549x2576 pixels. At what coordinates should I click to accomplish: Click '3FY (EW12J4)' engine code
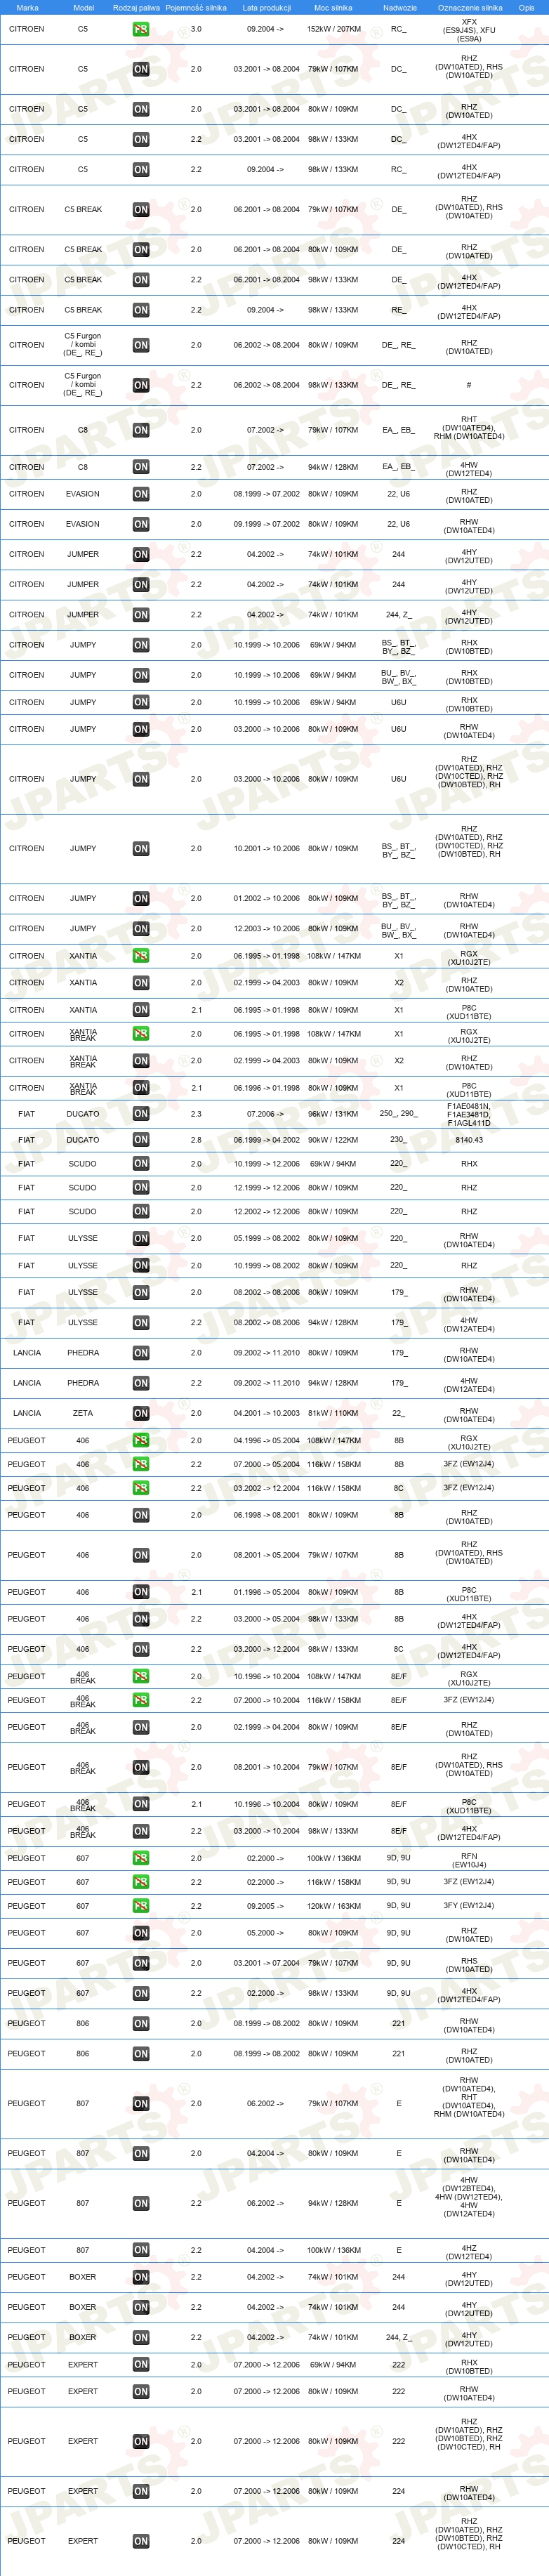[469, 1906]
